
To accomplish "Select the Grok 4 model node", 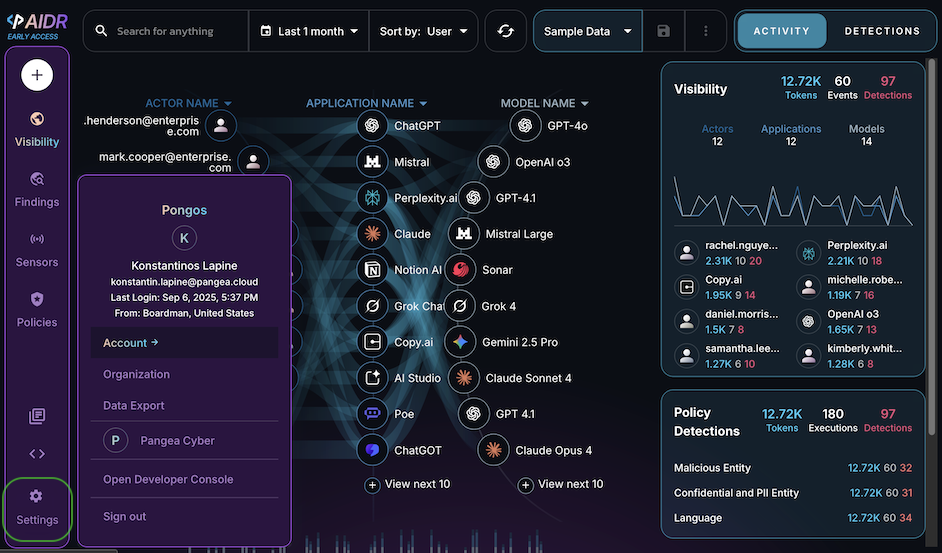I will [460, 306].
